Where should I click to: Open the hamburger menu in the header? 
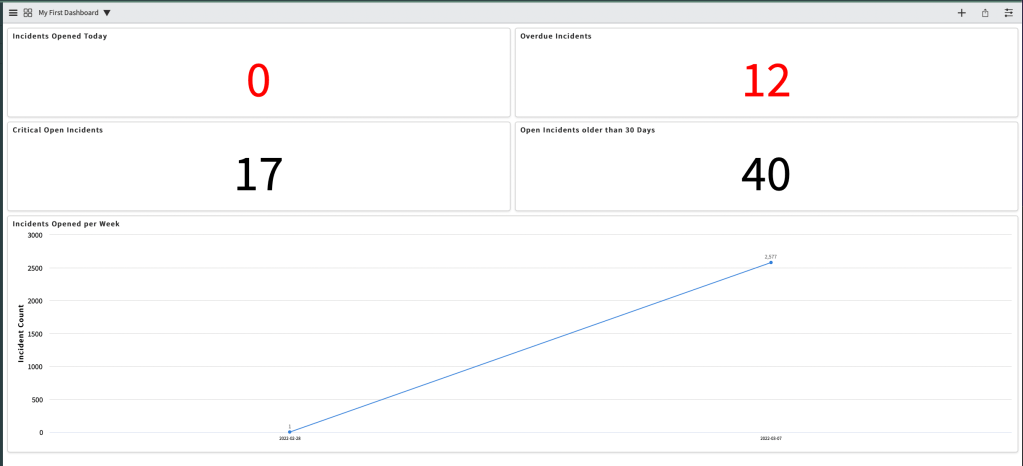13,13
